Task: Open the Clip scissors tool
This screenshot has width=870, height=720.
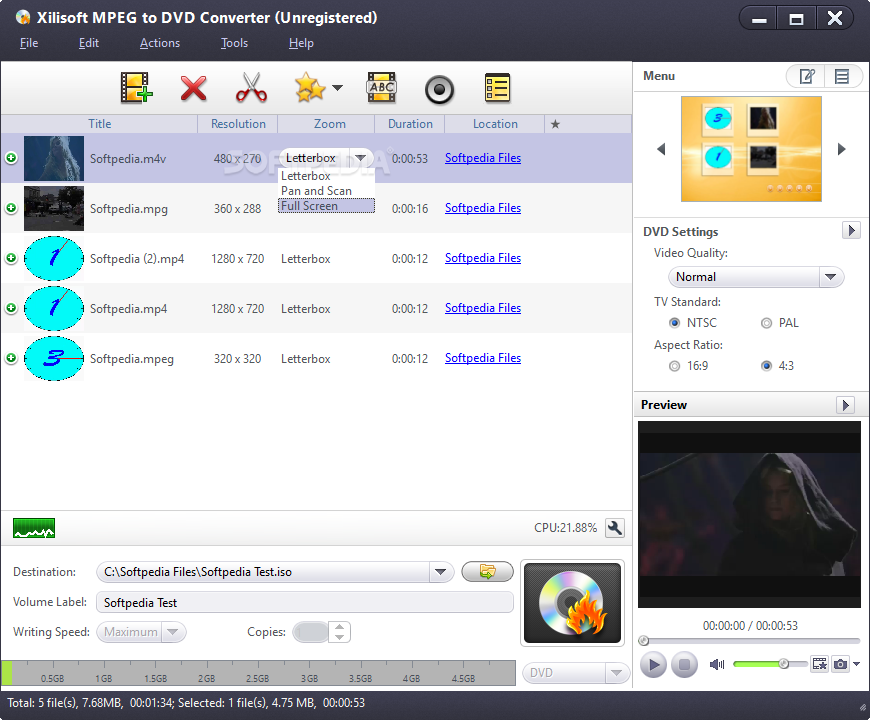Action: click(251, 88)
